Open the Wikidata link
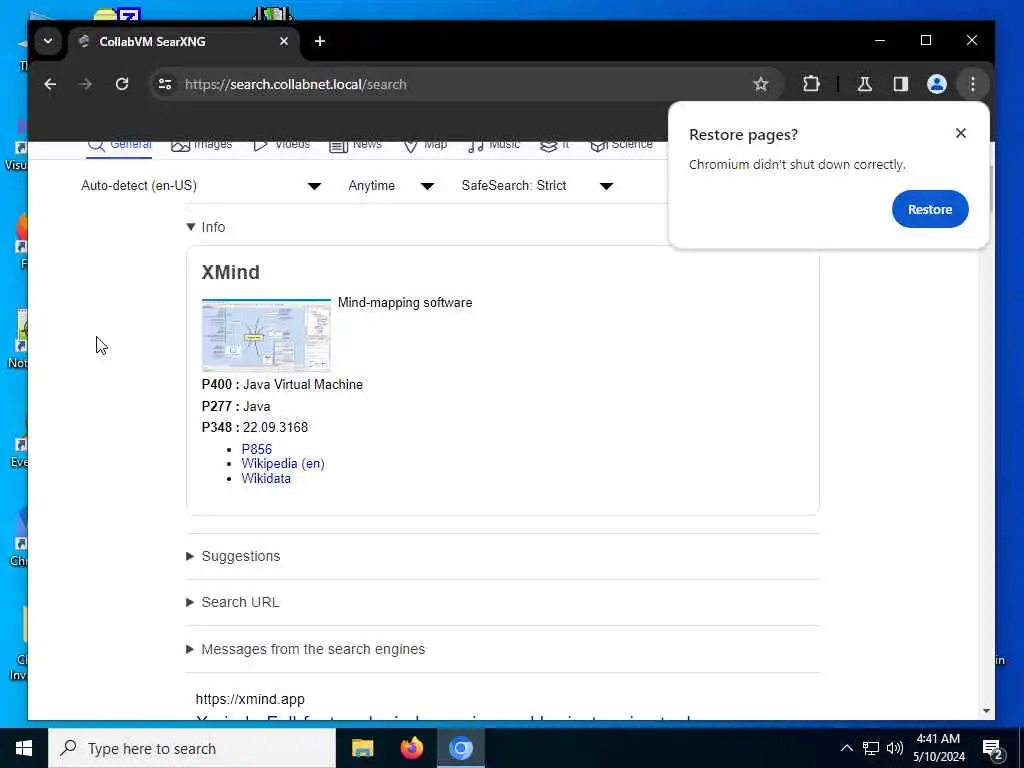This screenshot has width=1024, height=768. tap(266, 479)
